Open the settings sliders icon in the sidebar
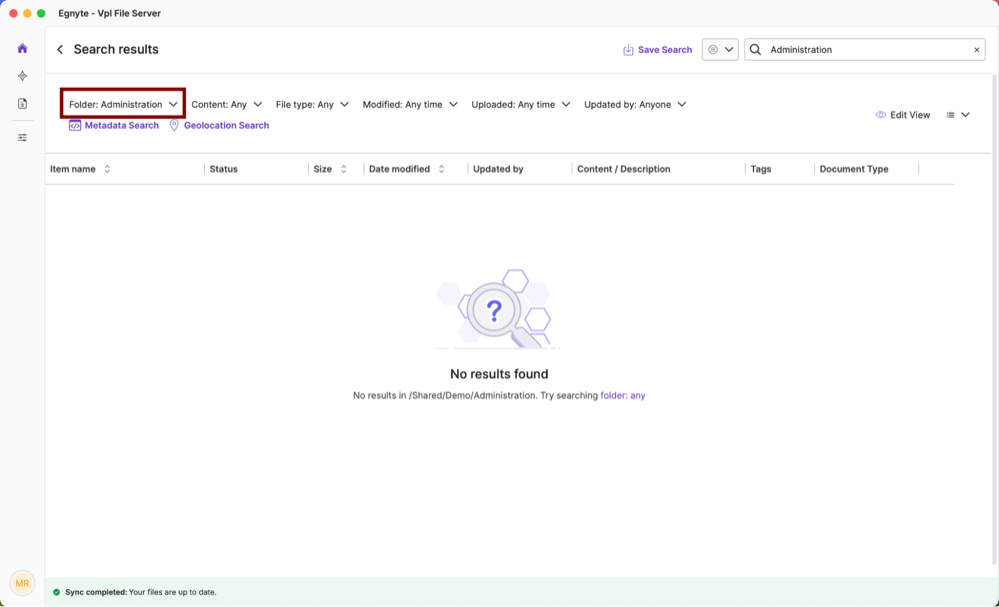This screenshot has width=999, height=607. (x=22, y=138)
